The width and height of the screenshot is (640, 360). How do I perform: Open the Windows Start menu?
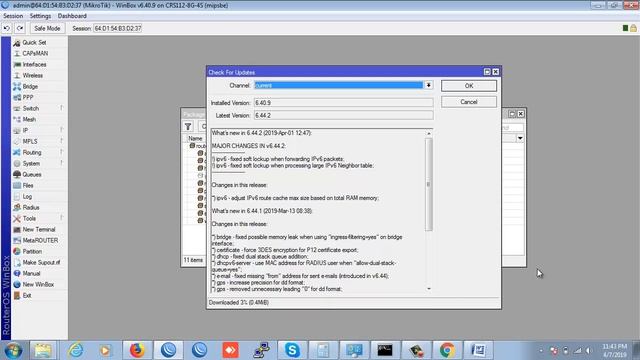click(x=13, y=350)
